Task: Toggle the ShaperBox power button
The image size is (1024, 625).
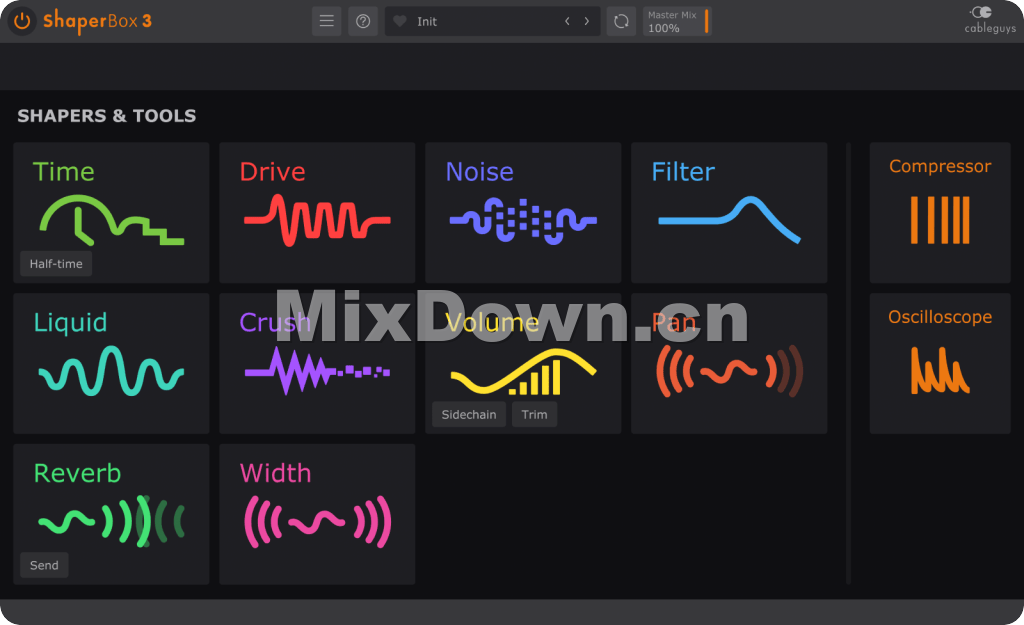Action: pyautogui.click(x=22, y=22)
